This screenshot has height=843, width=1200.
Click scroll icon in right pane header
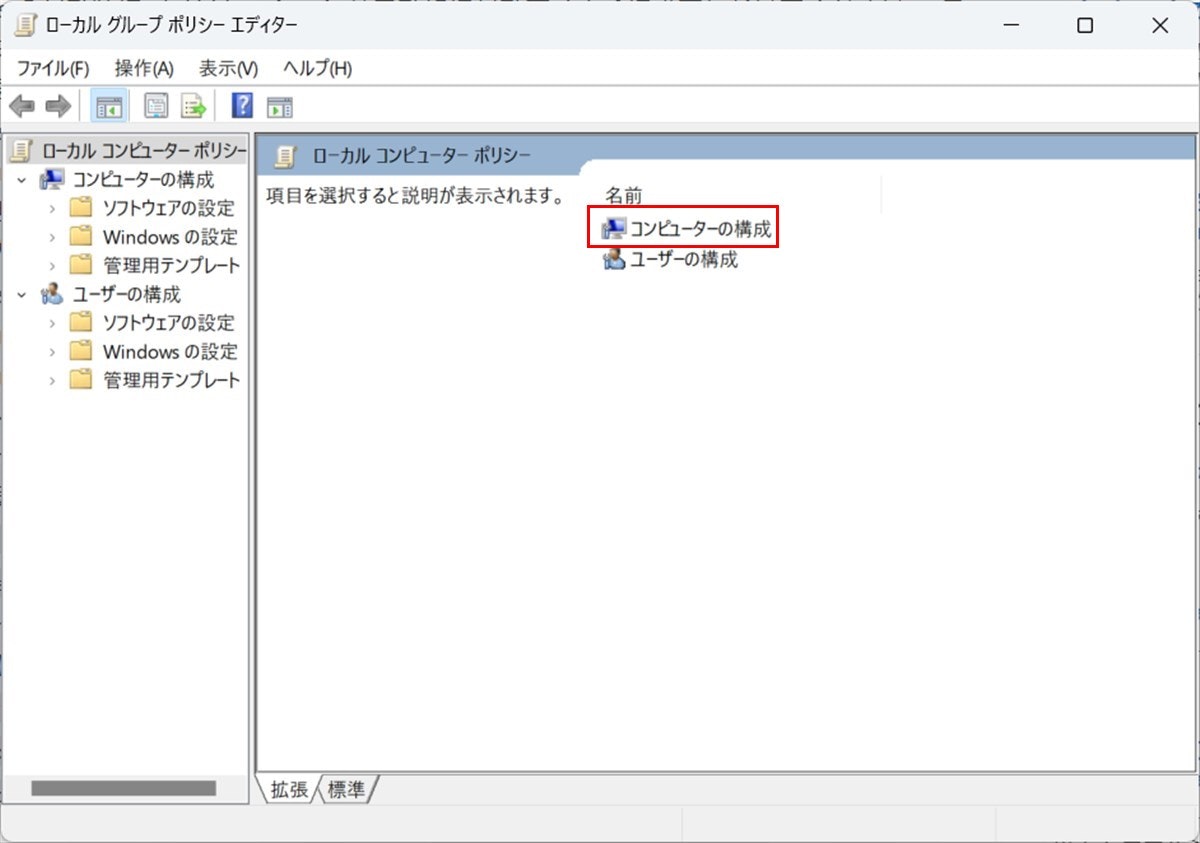tap(287, 156)
